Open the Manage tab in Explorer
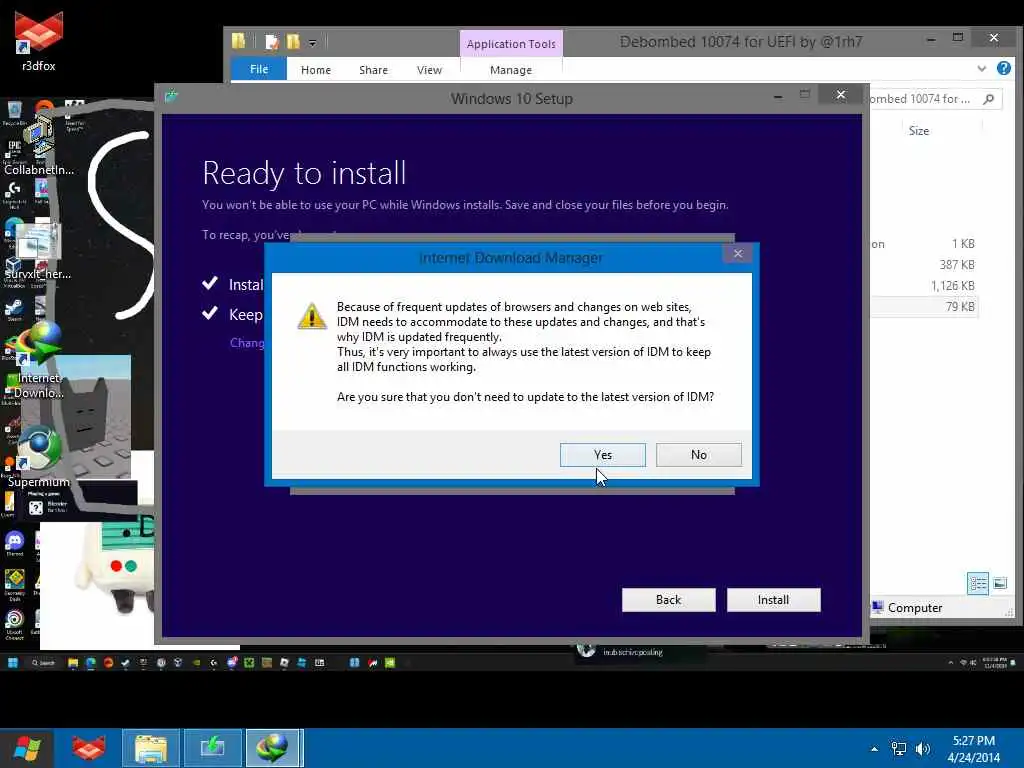 tap(511, 70)
